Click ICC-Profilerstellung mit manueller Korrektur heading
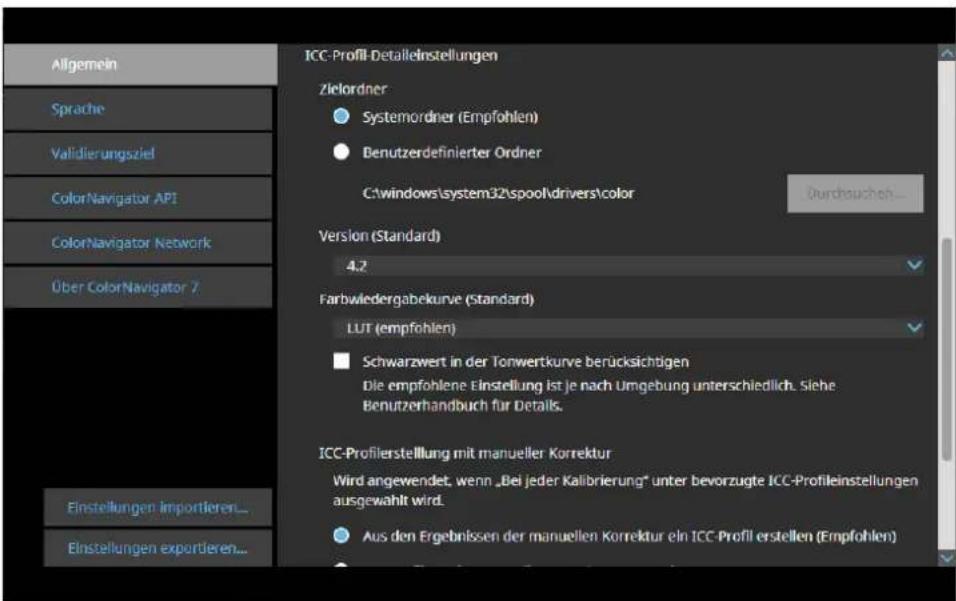This screenshot has width=956, height=601. [465, 453]
